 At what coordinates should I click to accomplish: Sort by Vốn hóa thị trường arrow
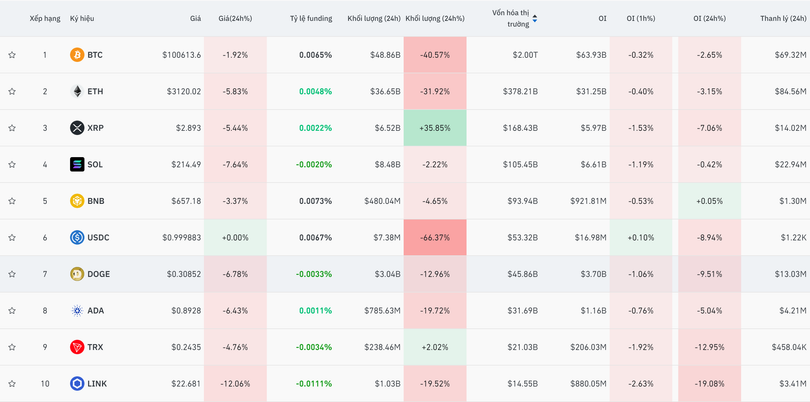click(535, 18)
